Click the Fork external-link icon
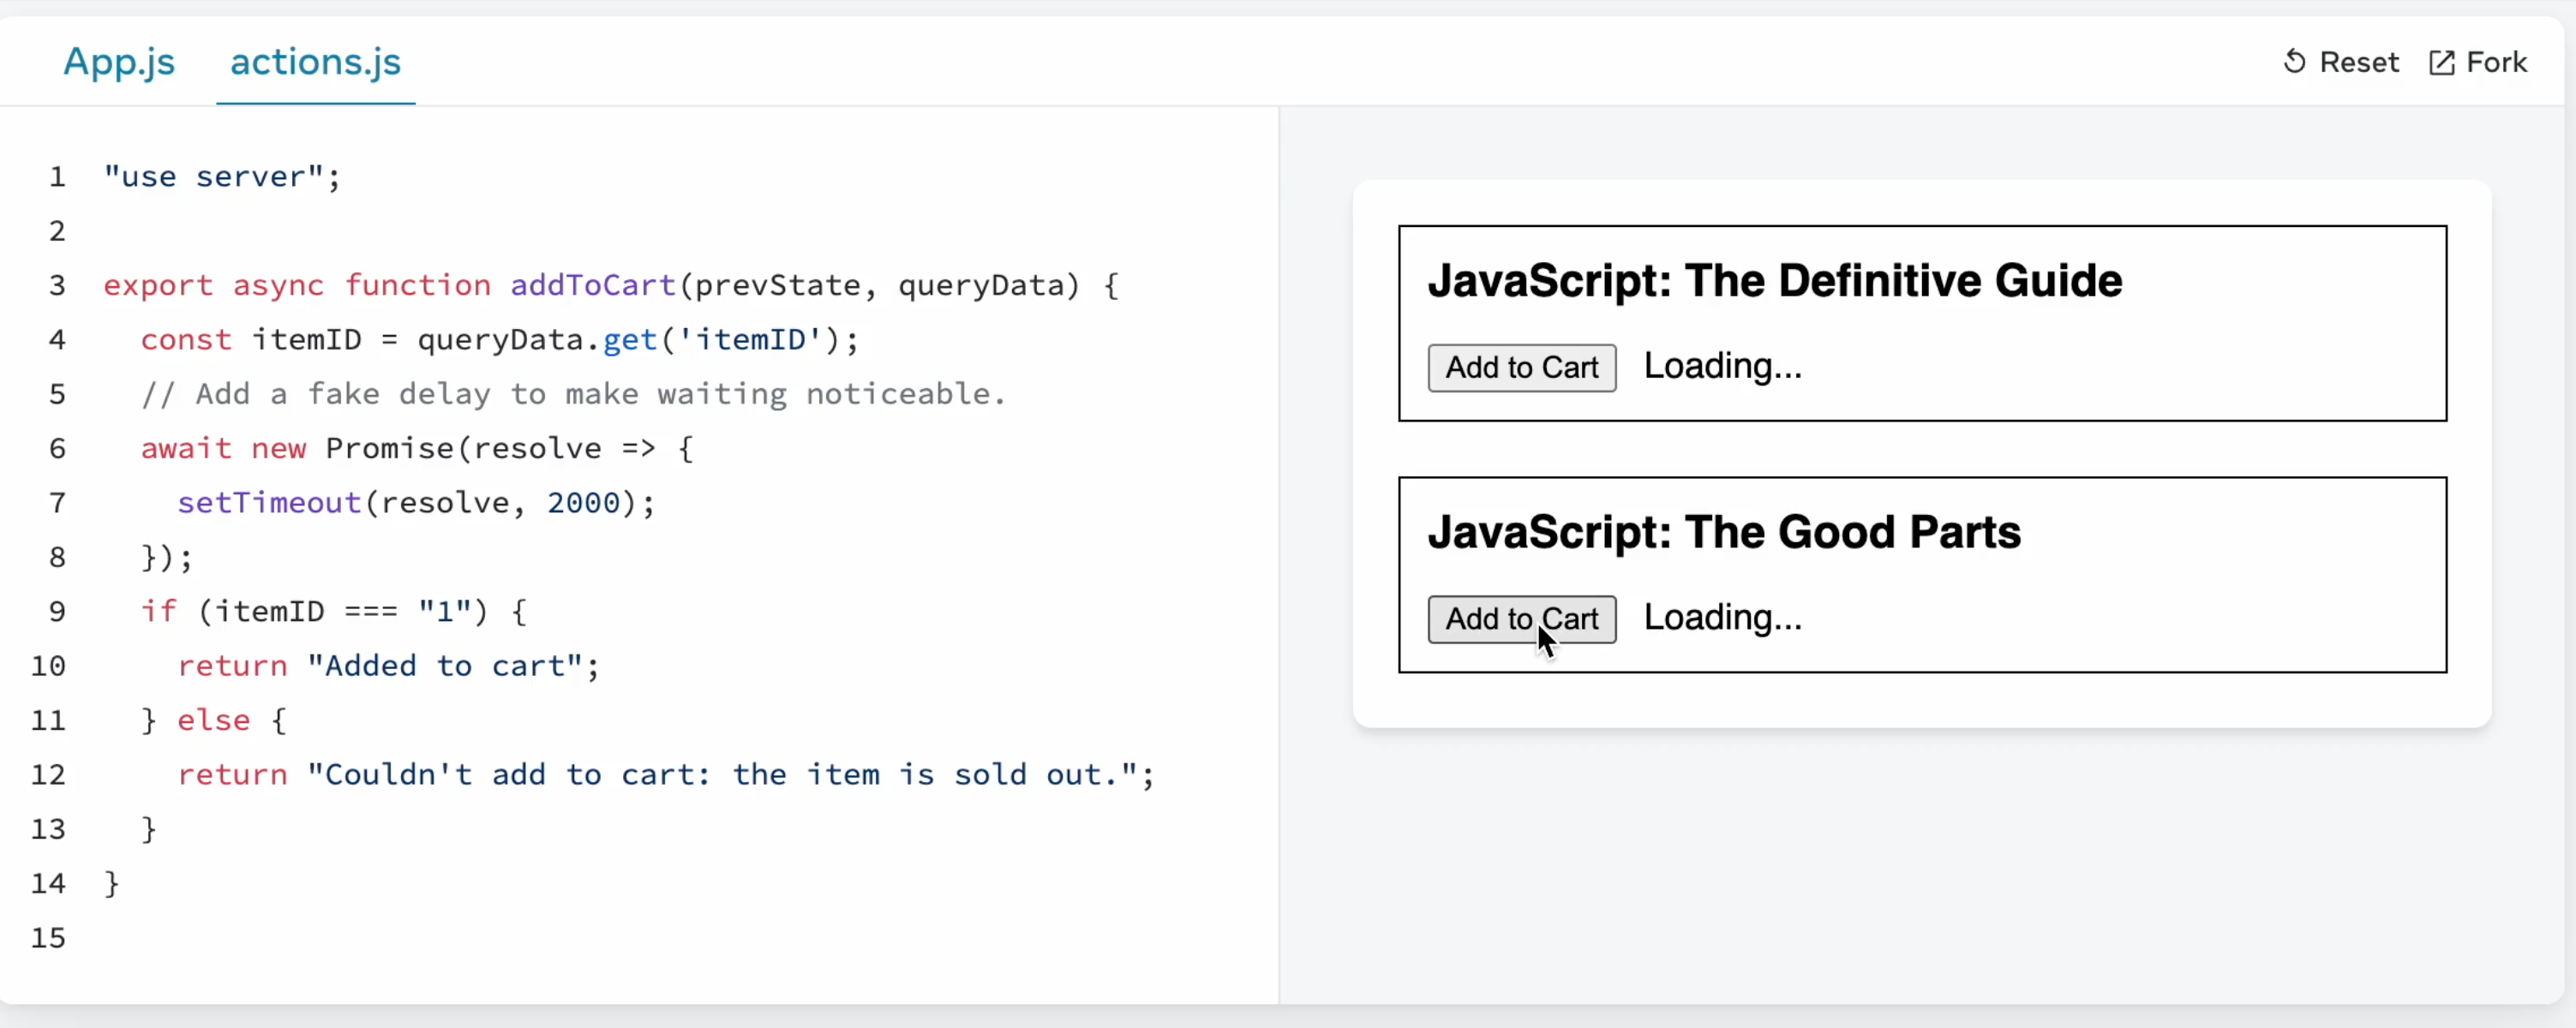 pyautogui.click(x=2441, y=63)
